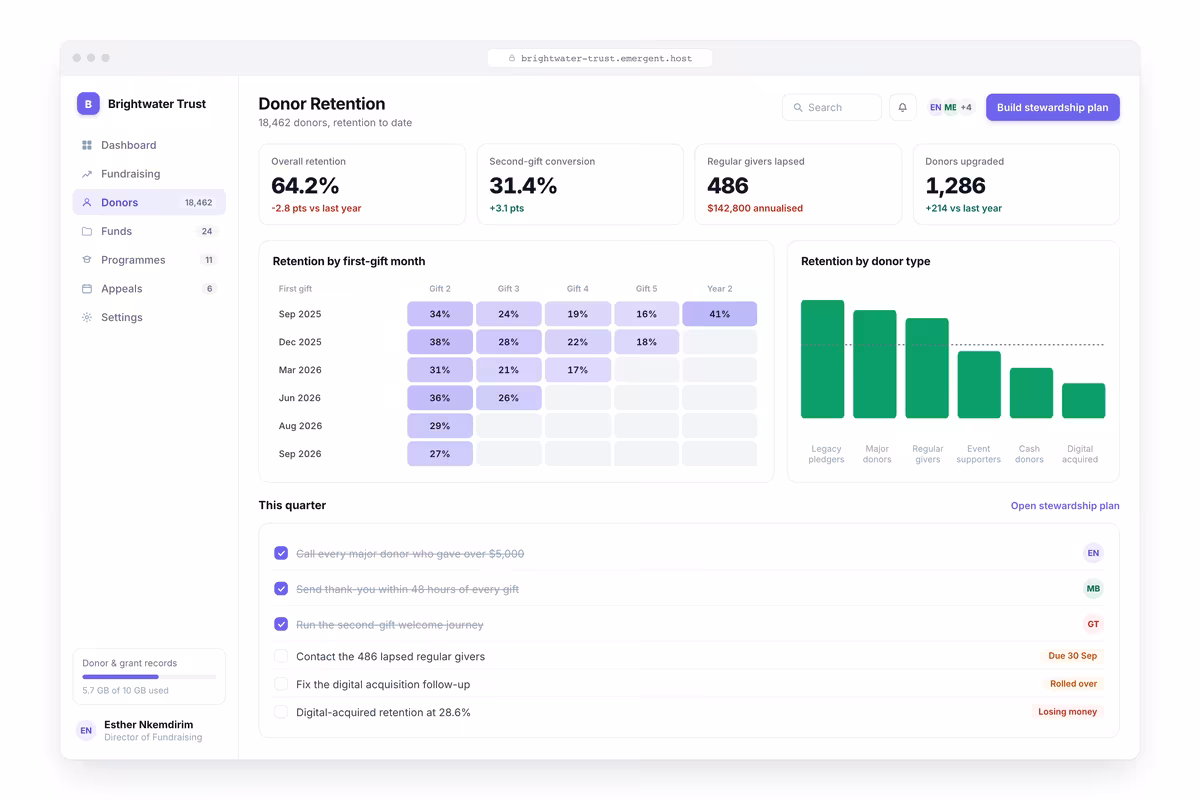
Task: Click EN assignee badge on major donor task
Action: point(1093,553)
